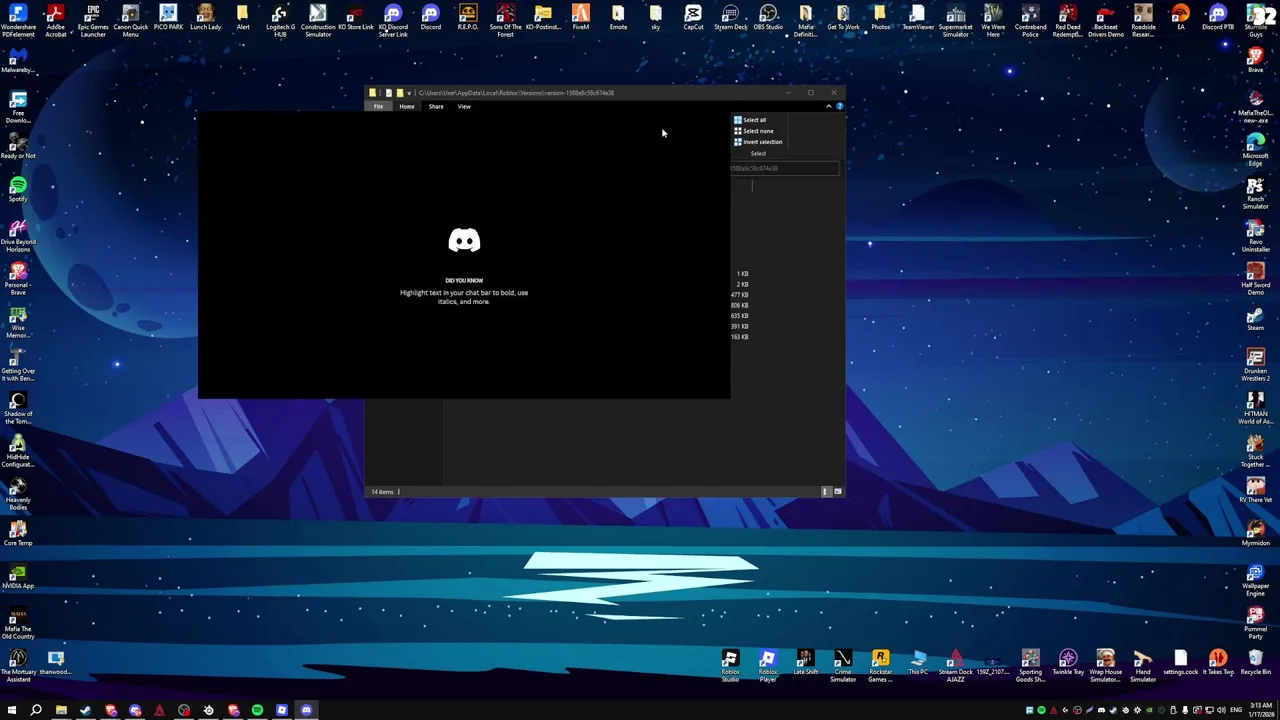Viewport: 1280px width, 720px height.
Task: Launch the CapCut desktop shortcut
Action: (693, 18)
